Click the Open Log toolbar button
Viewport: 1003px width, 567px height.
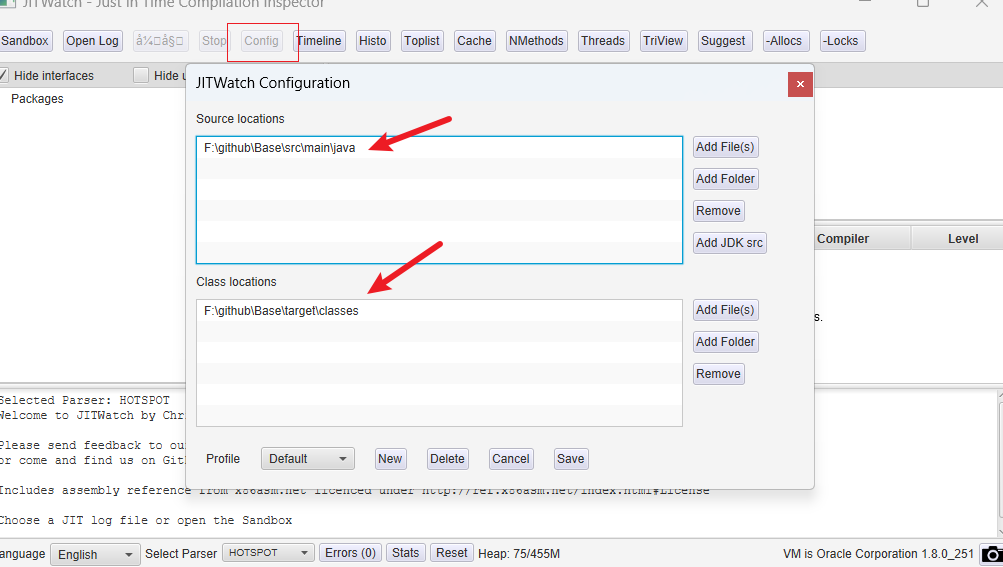pos(92,41)
